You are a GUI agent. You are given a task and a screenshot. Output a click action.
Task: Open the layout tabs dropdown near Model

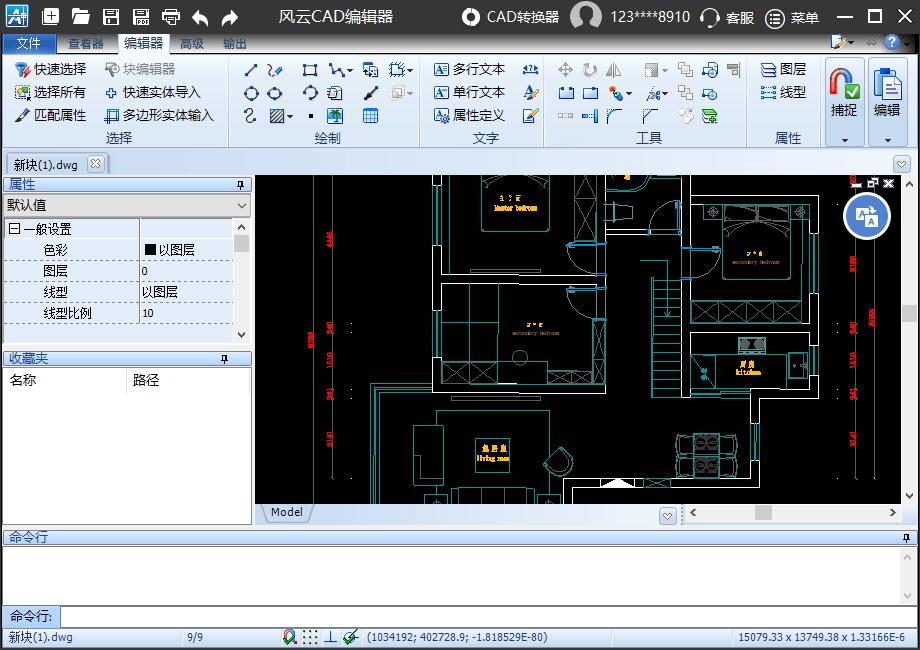[668, 516]
